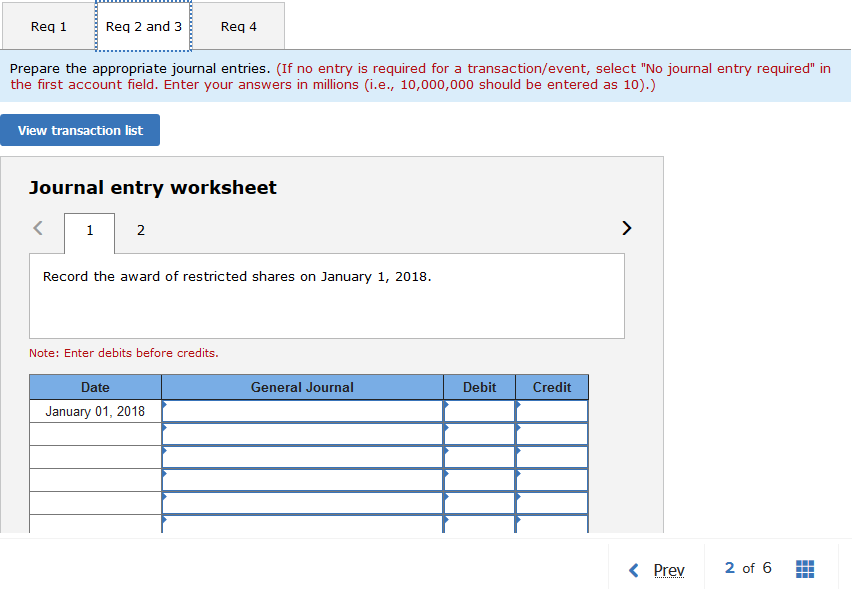Click the '2 of 6' page indicator
The height and width of the screenshot is (594, 852).
click(x=748, y=568)
